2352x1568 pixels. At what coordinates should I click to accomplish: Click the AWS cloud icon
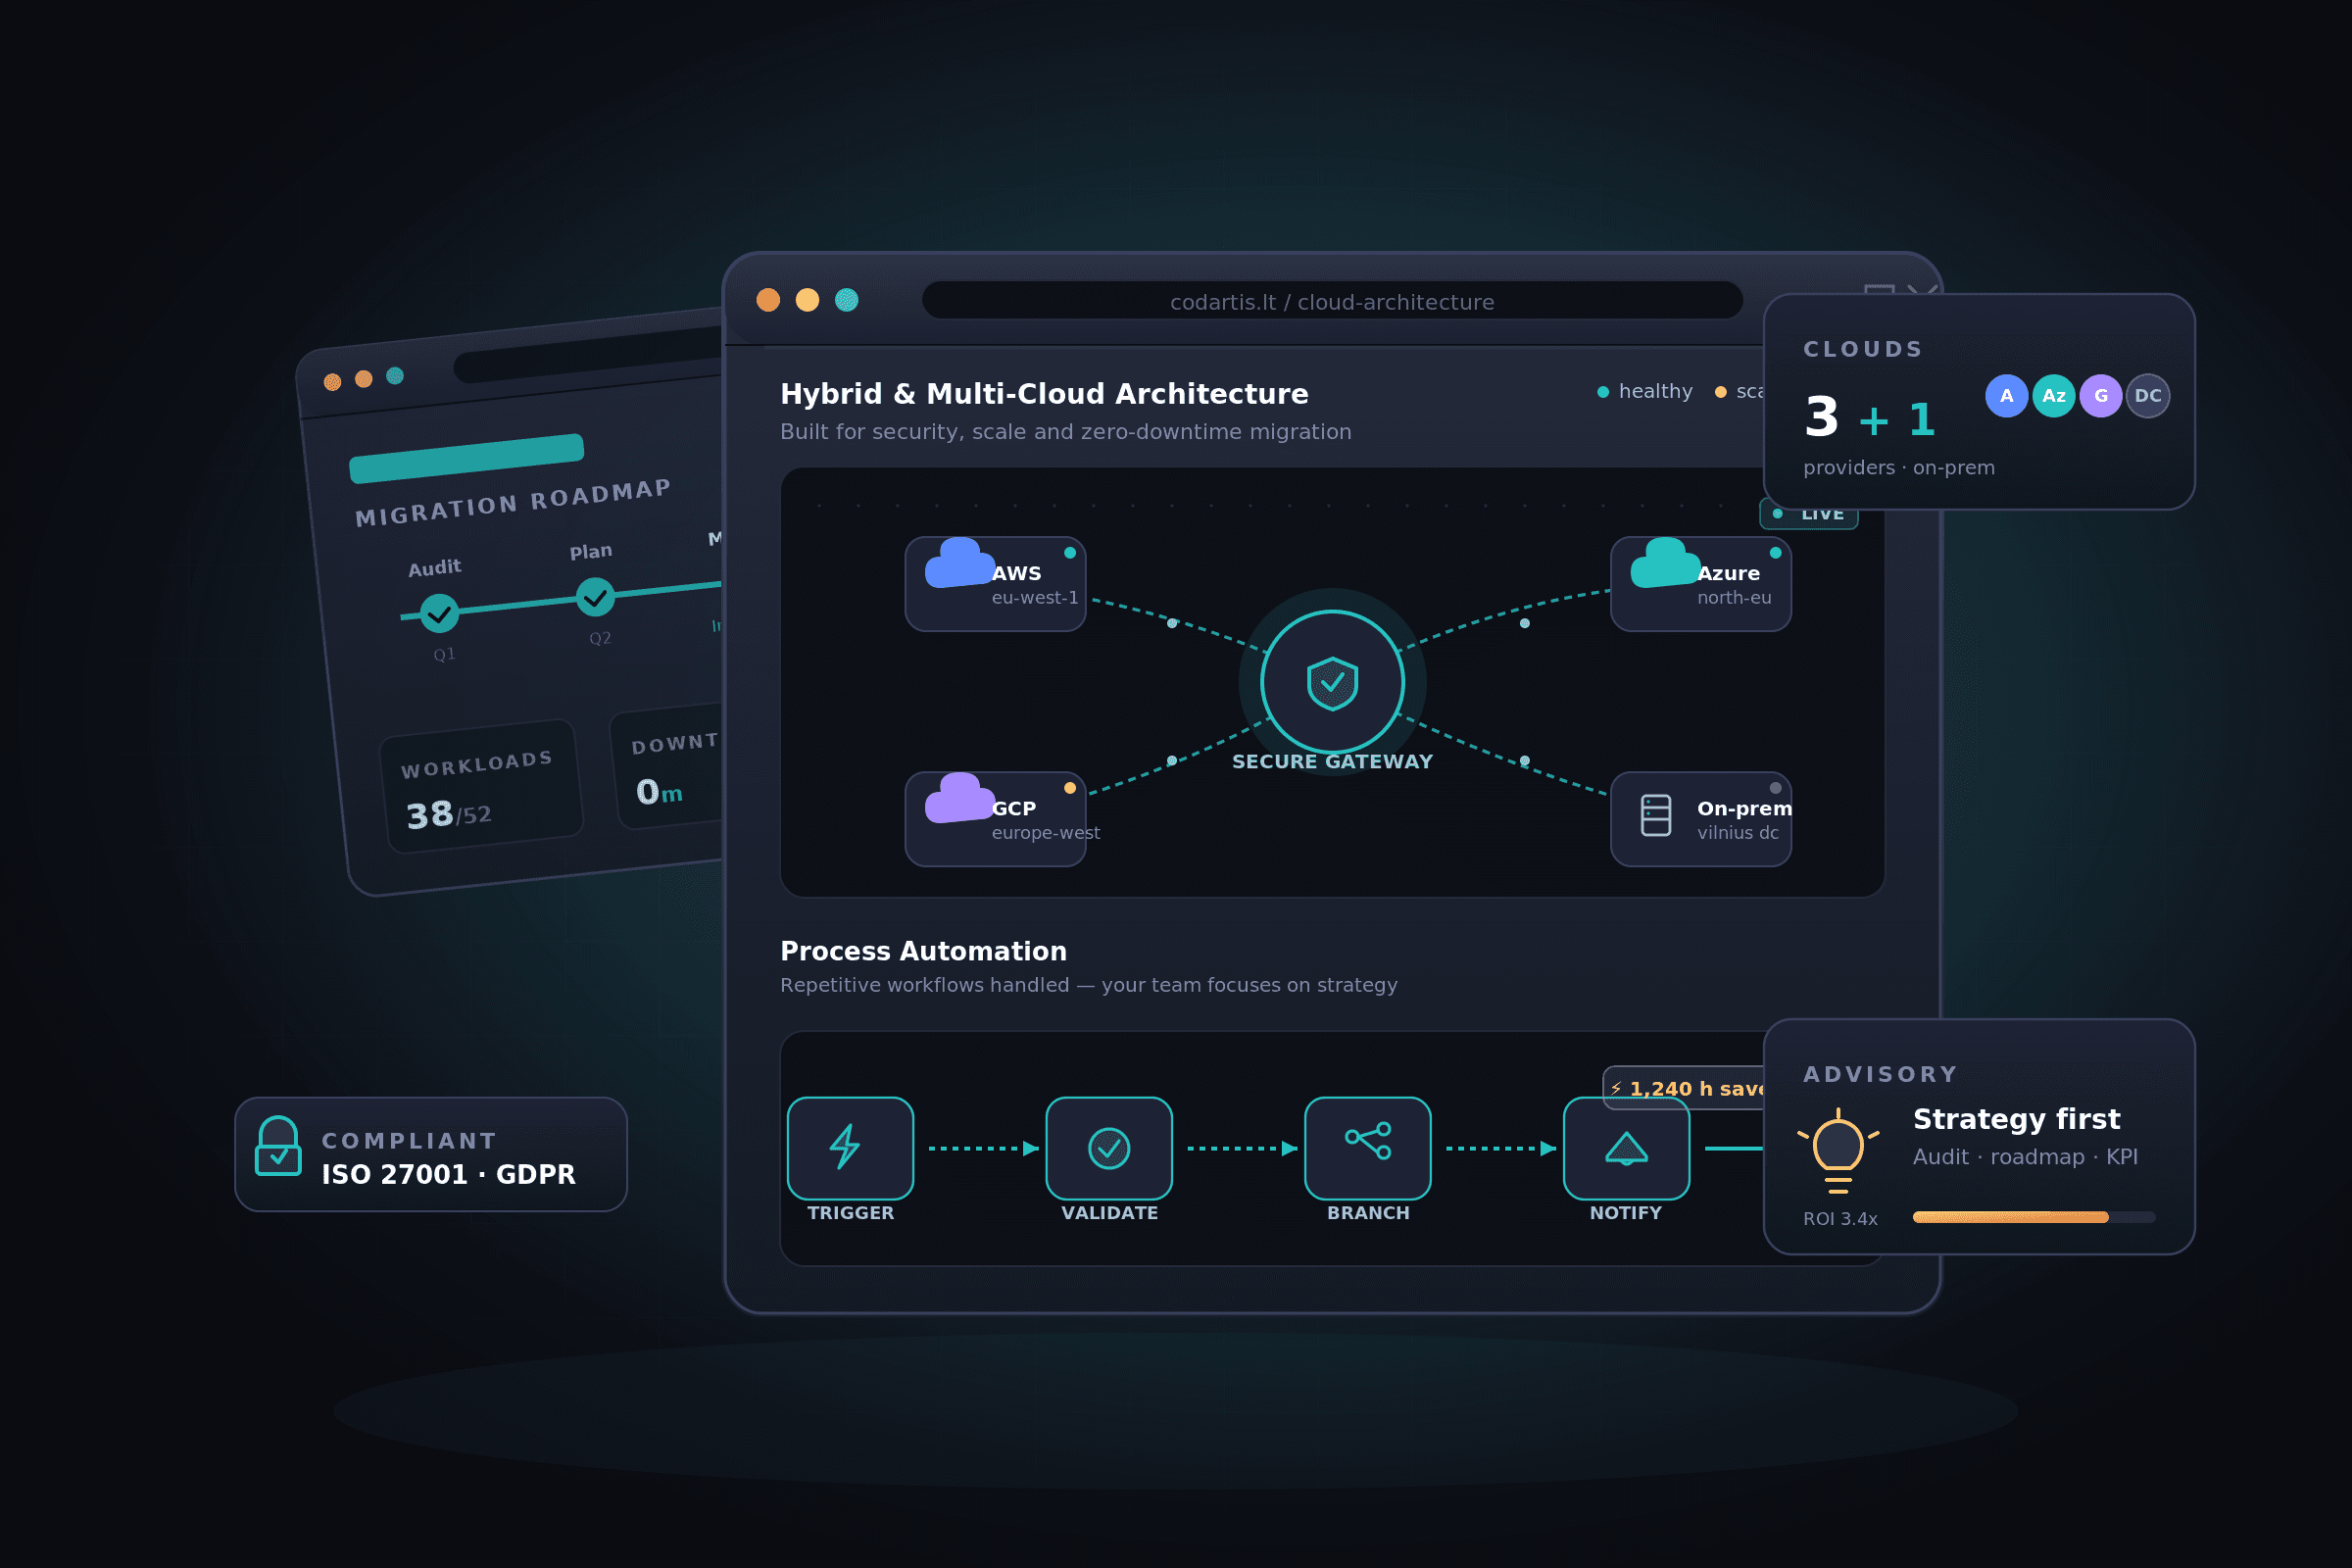pos(960,563)
